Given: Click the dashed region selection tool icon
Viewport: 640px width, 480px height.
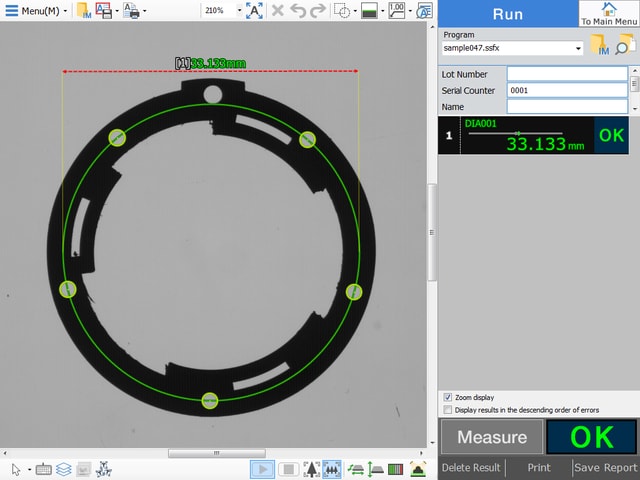Looking at the screenshot, I should click(x=342, y=11).
